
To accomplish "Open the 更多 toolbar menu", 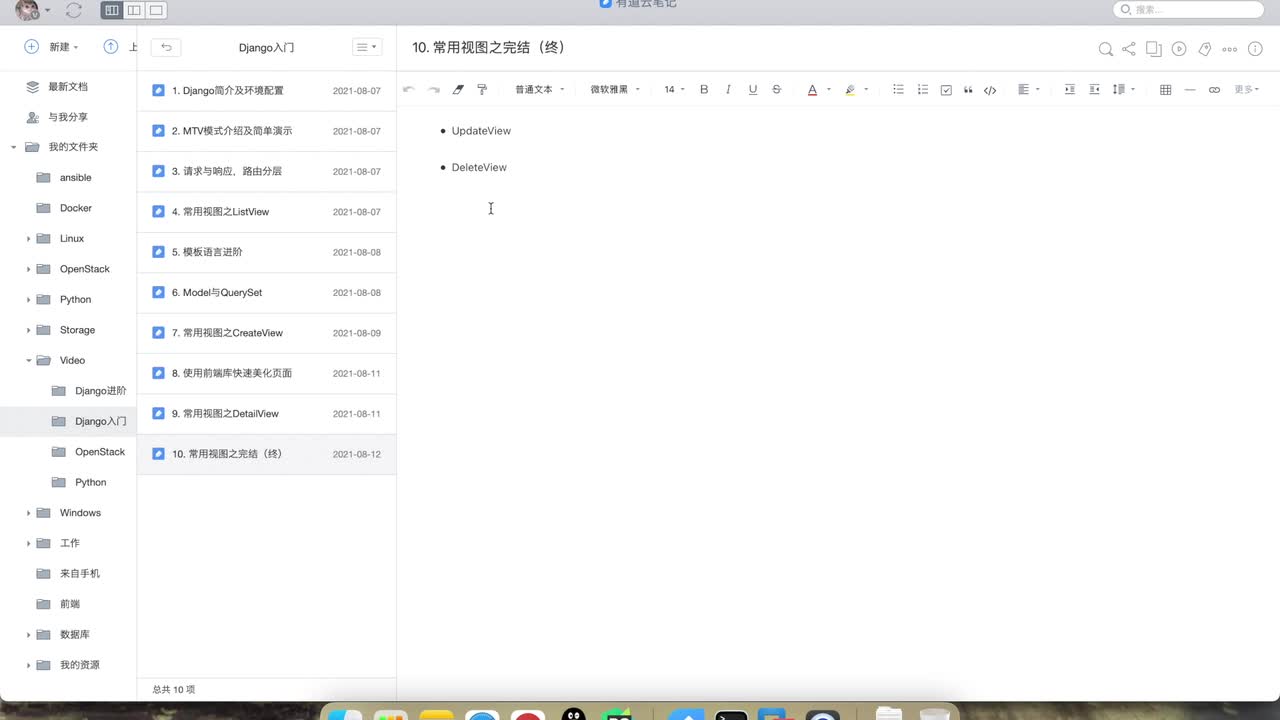I will tap(1246, 89).
